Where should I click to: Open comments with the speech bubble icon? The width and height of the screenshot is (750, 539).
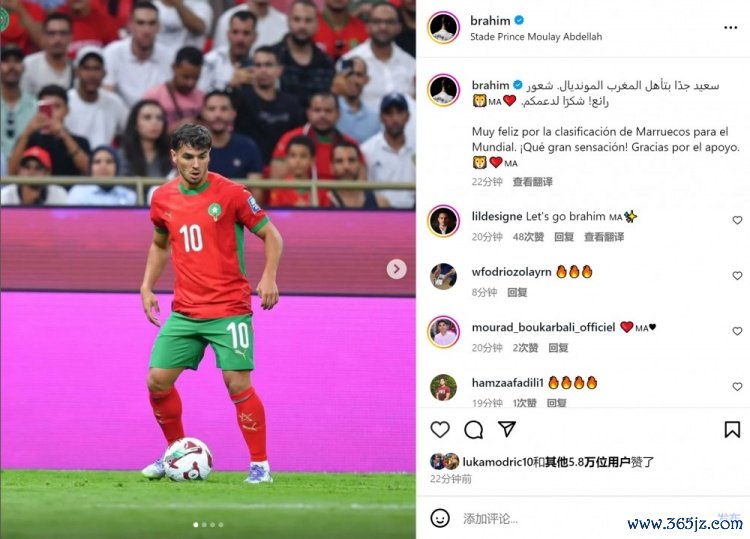point(474,430)
